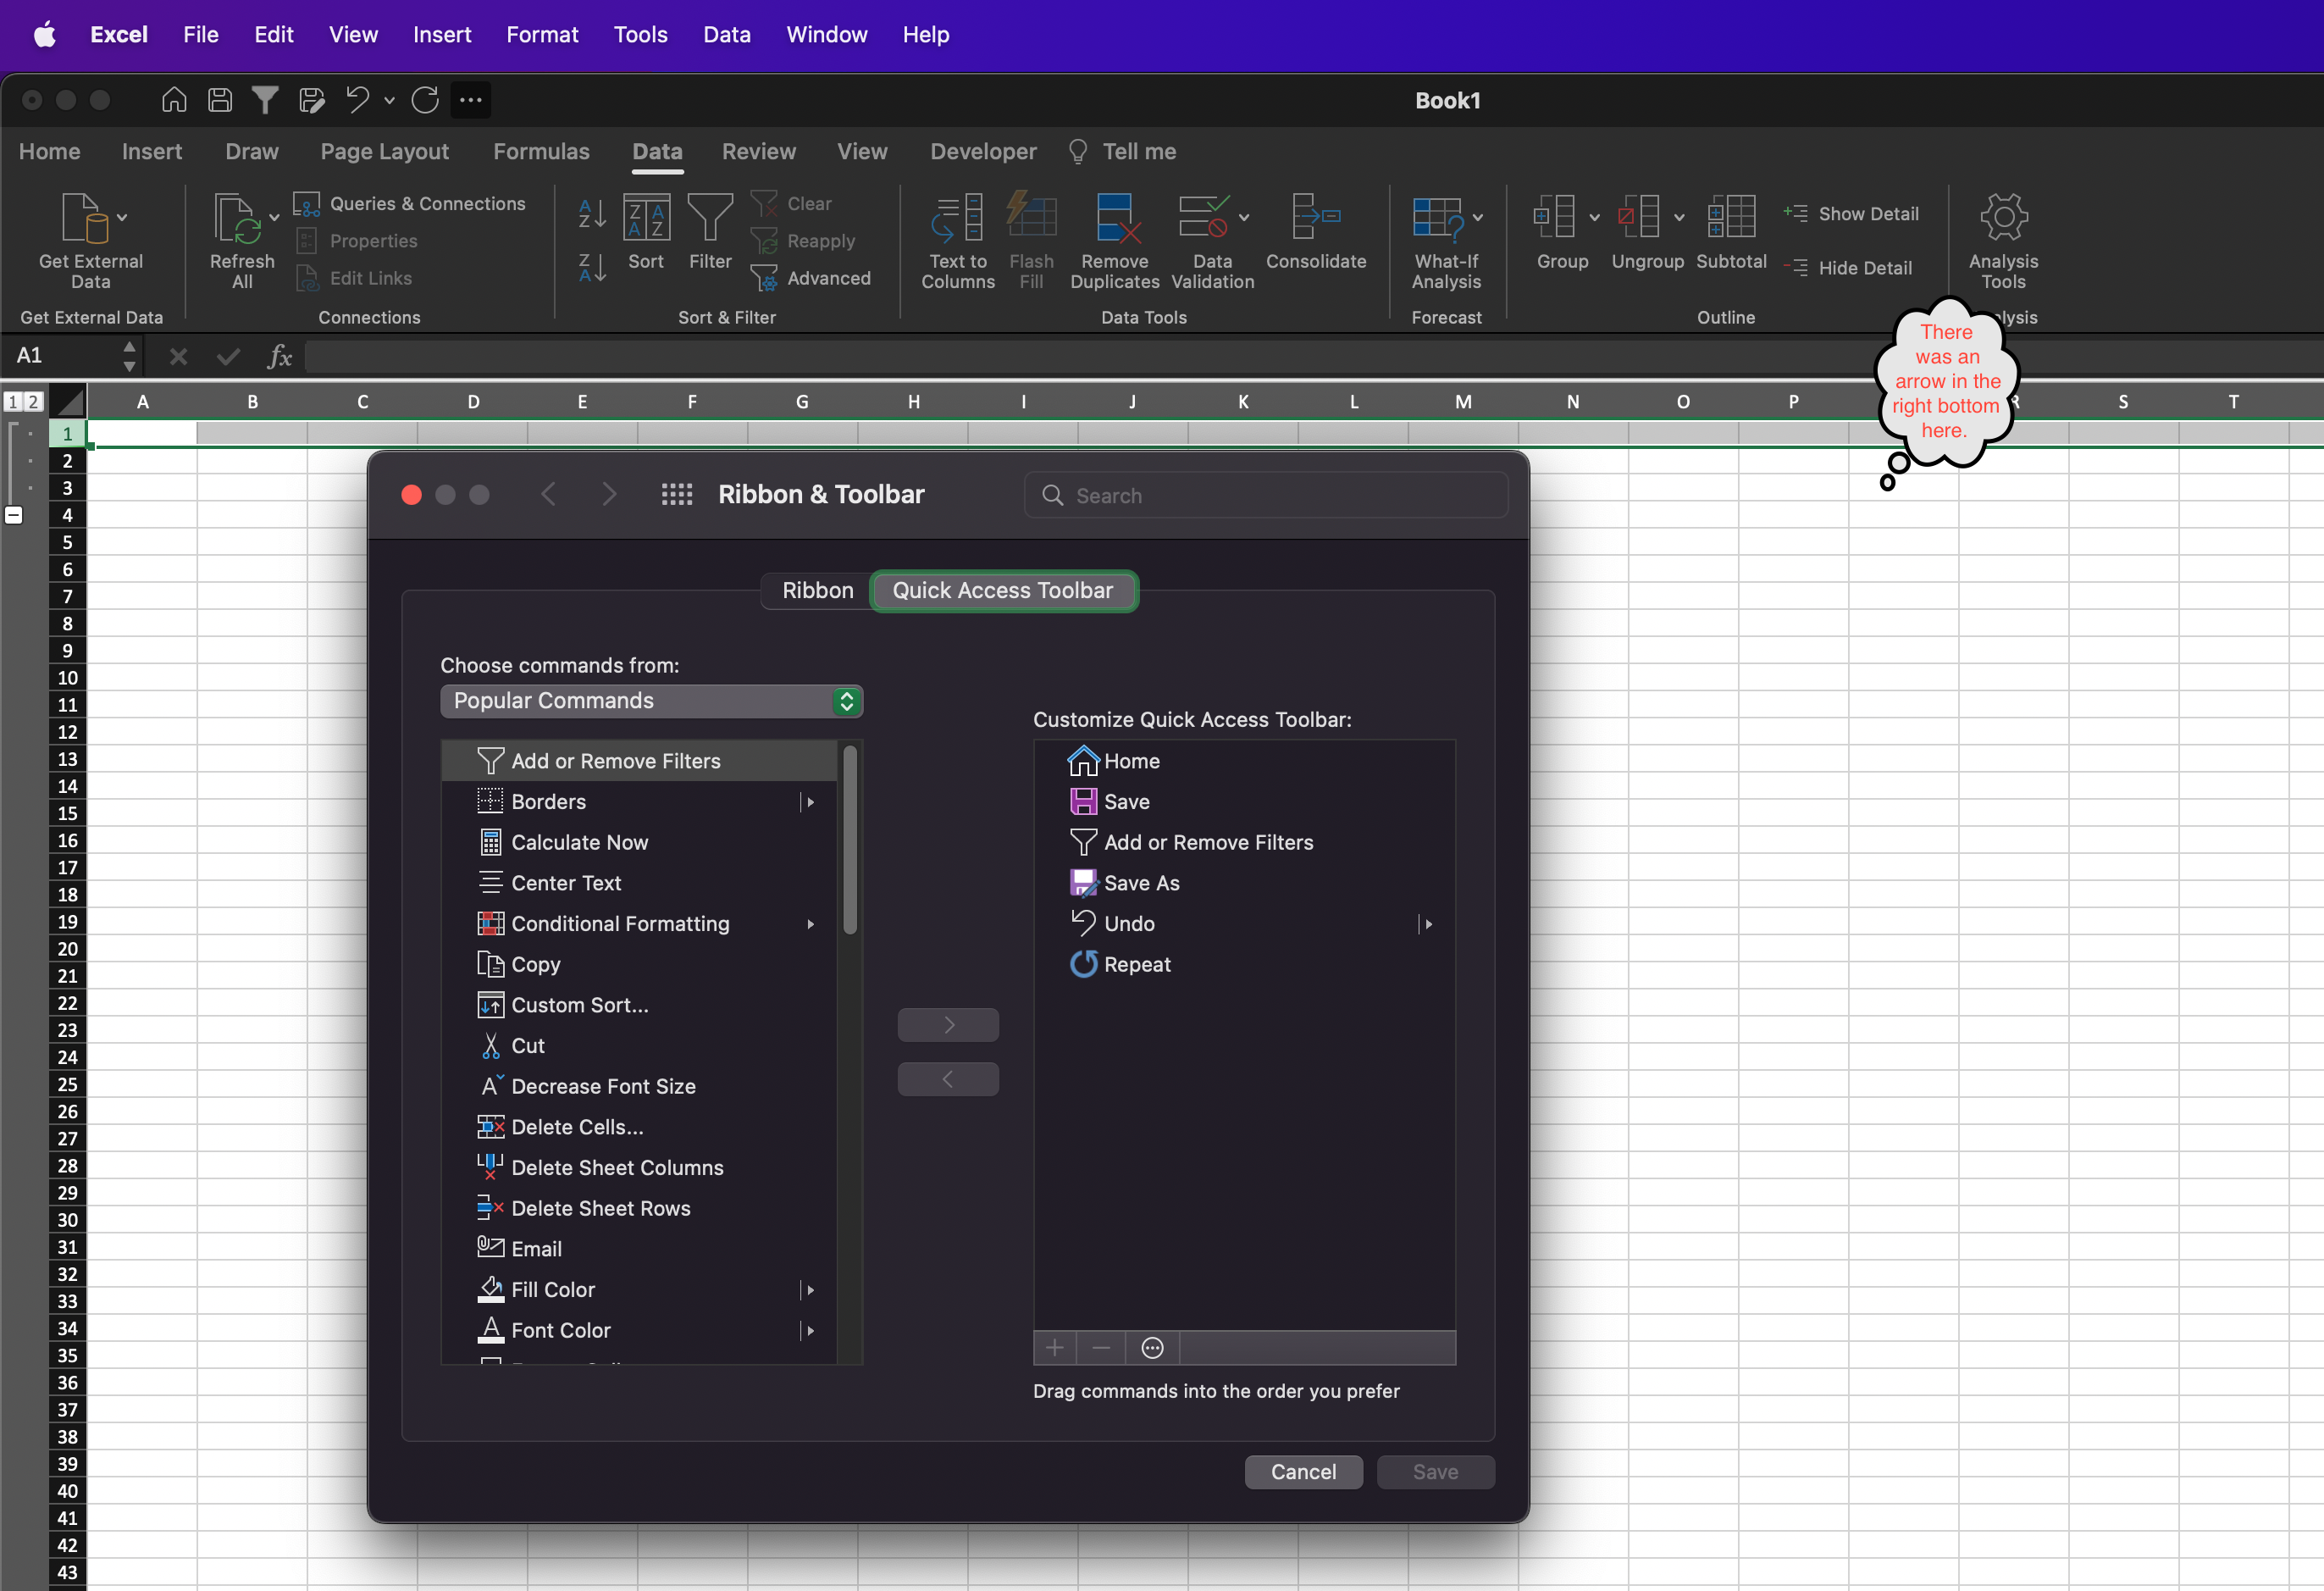Select the Text to Columns tool
The height and width of the screenshot is (1591, 2324).
coord(956,240)
